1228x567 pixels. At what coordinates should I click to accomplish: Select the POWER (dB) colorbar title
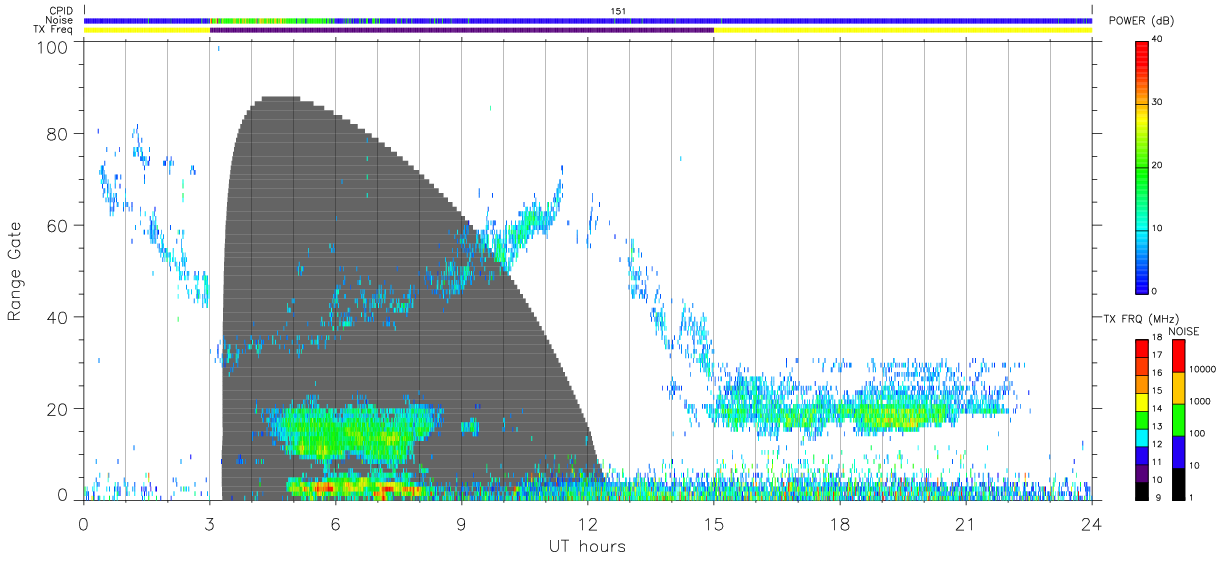coord(1143,22)
